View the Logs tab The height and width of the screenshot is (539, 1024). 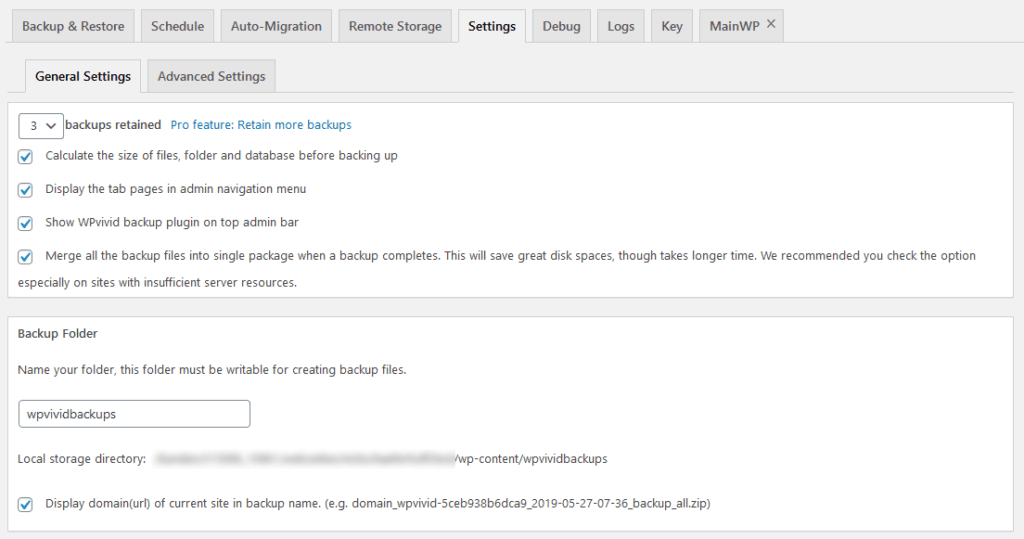point(620,26)
